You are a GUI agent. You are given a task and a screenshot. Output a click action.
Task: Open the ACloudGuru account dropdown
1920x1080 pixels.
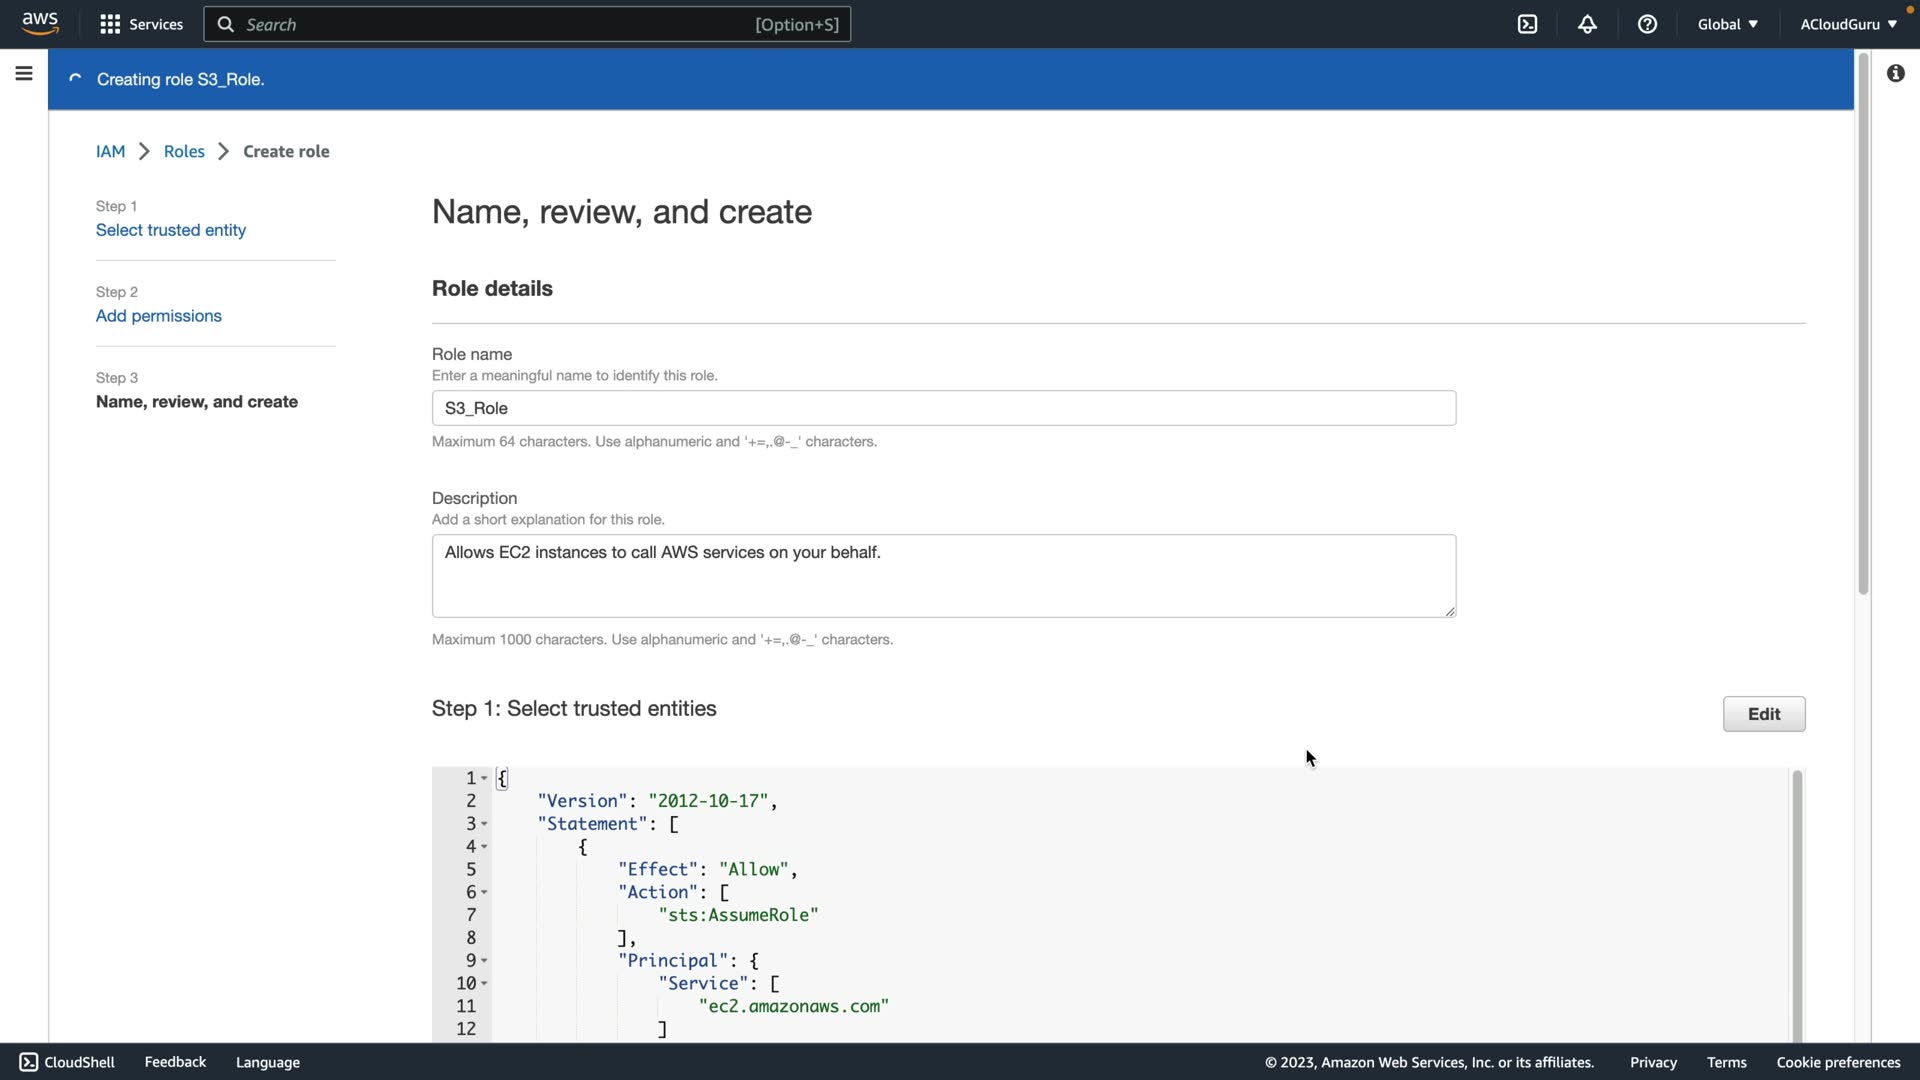(x=1848, y=24)
